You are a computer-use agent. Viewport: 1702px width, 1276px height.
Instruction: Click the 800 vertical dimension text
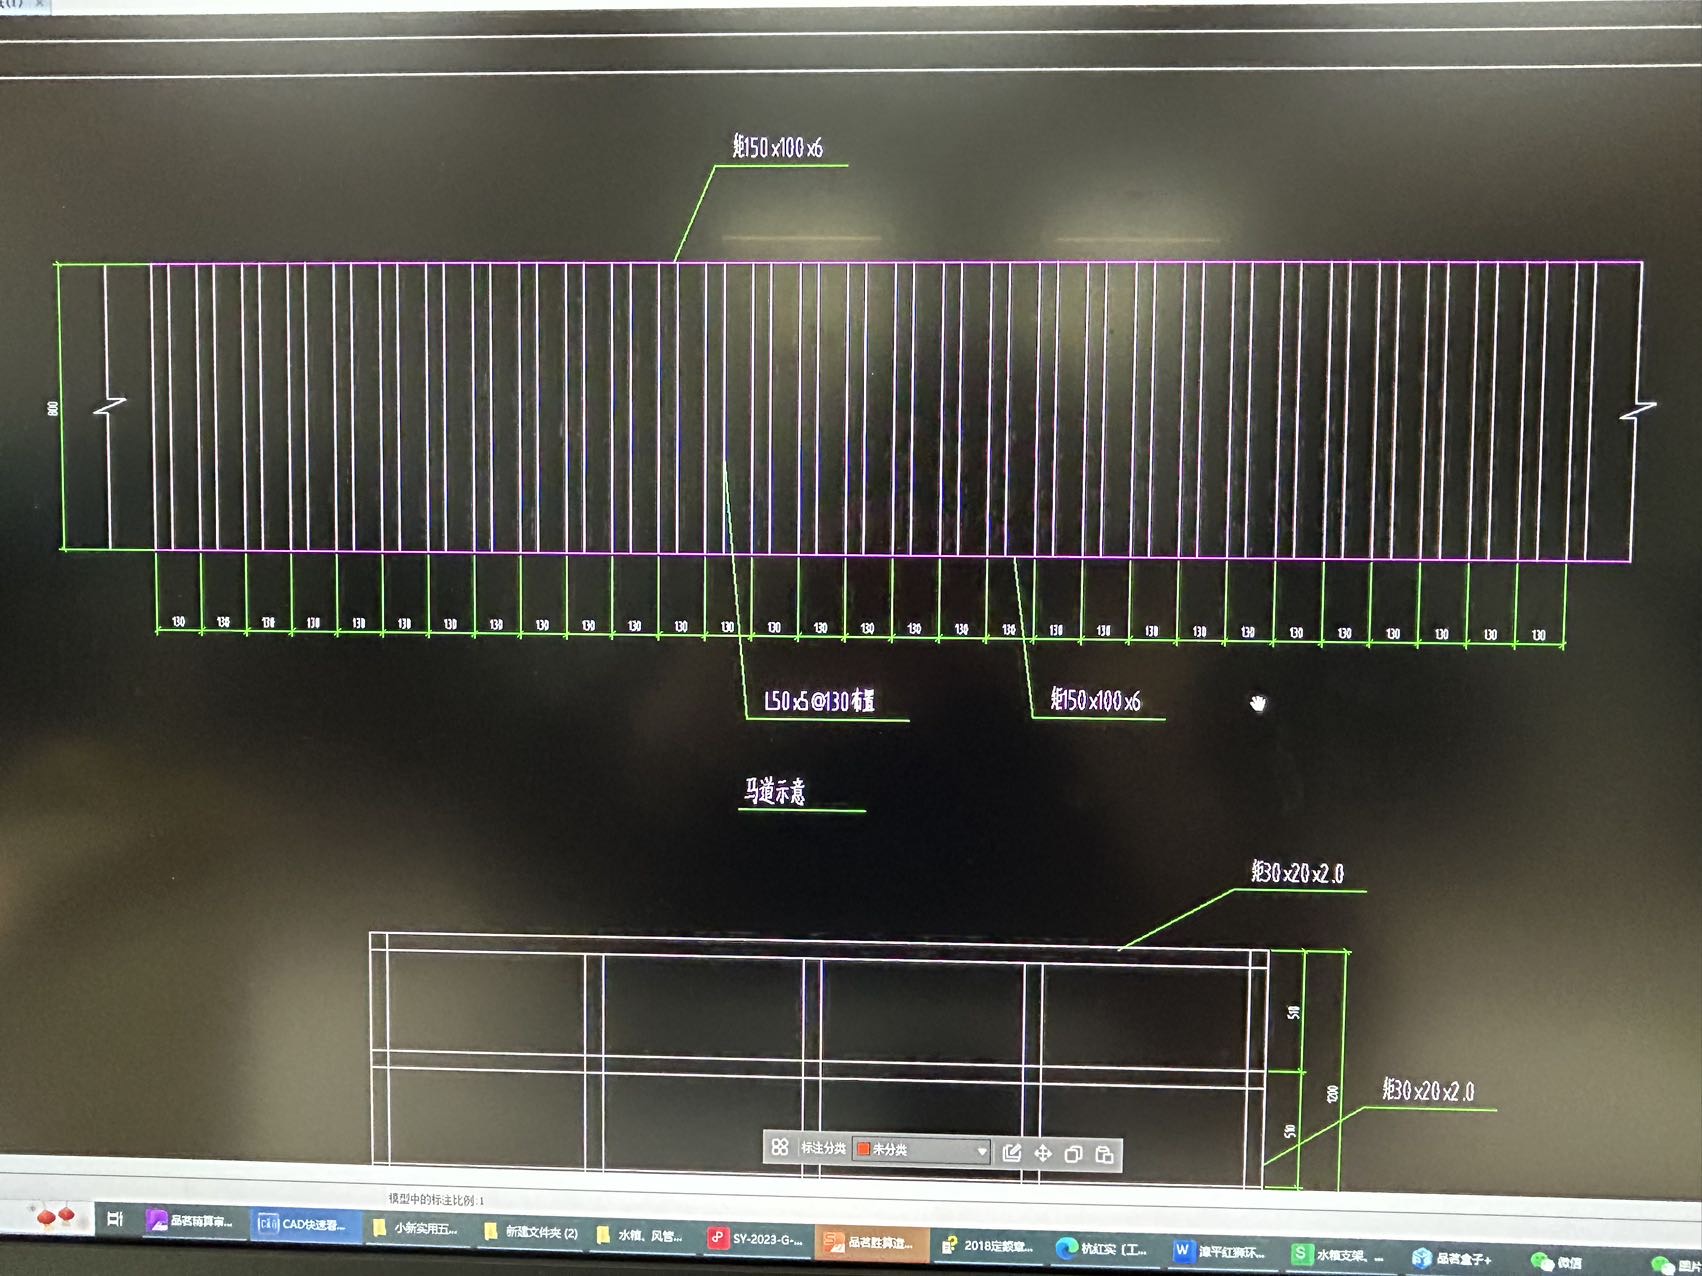pos(53,409)
